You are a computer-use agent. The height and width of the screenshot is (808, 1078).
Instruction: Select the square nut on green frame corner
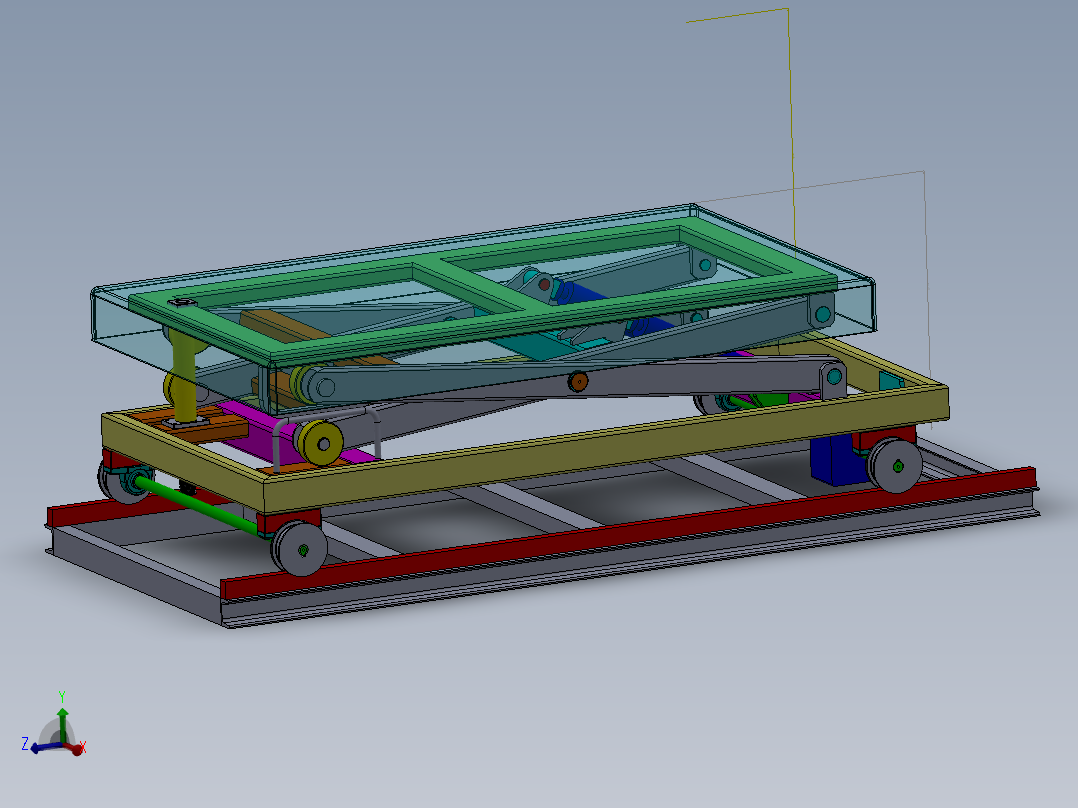(x=182, y=303)
